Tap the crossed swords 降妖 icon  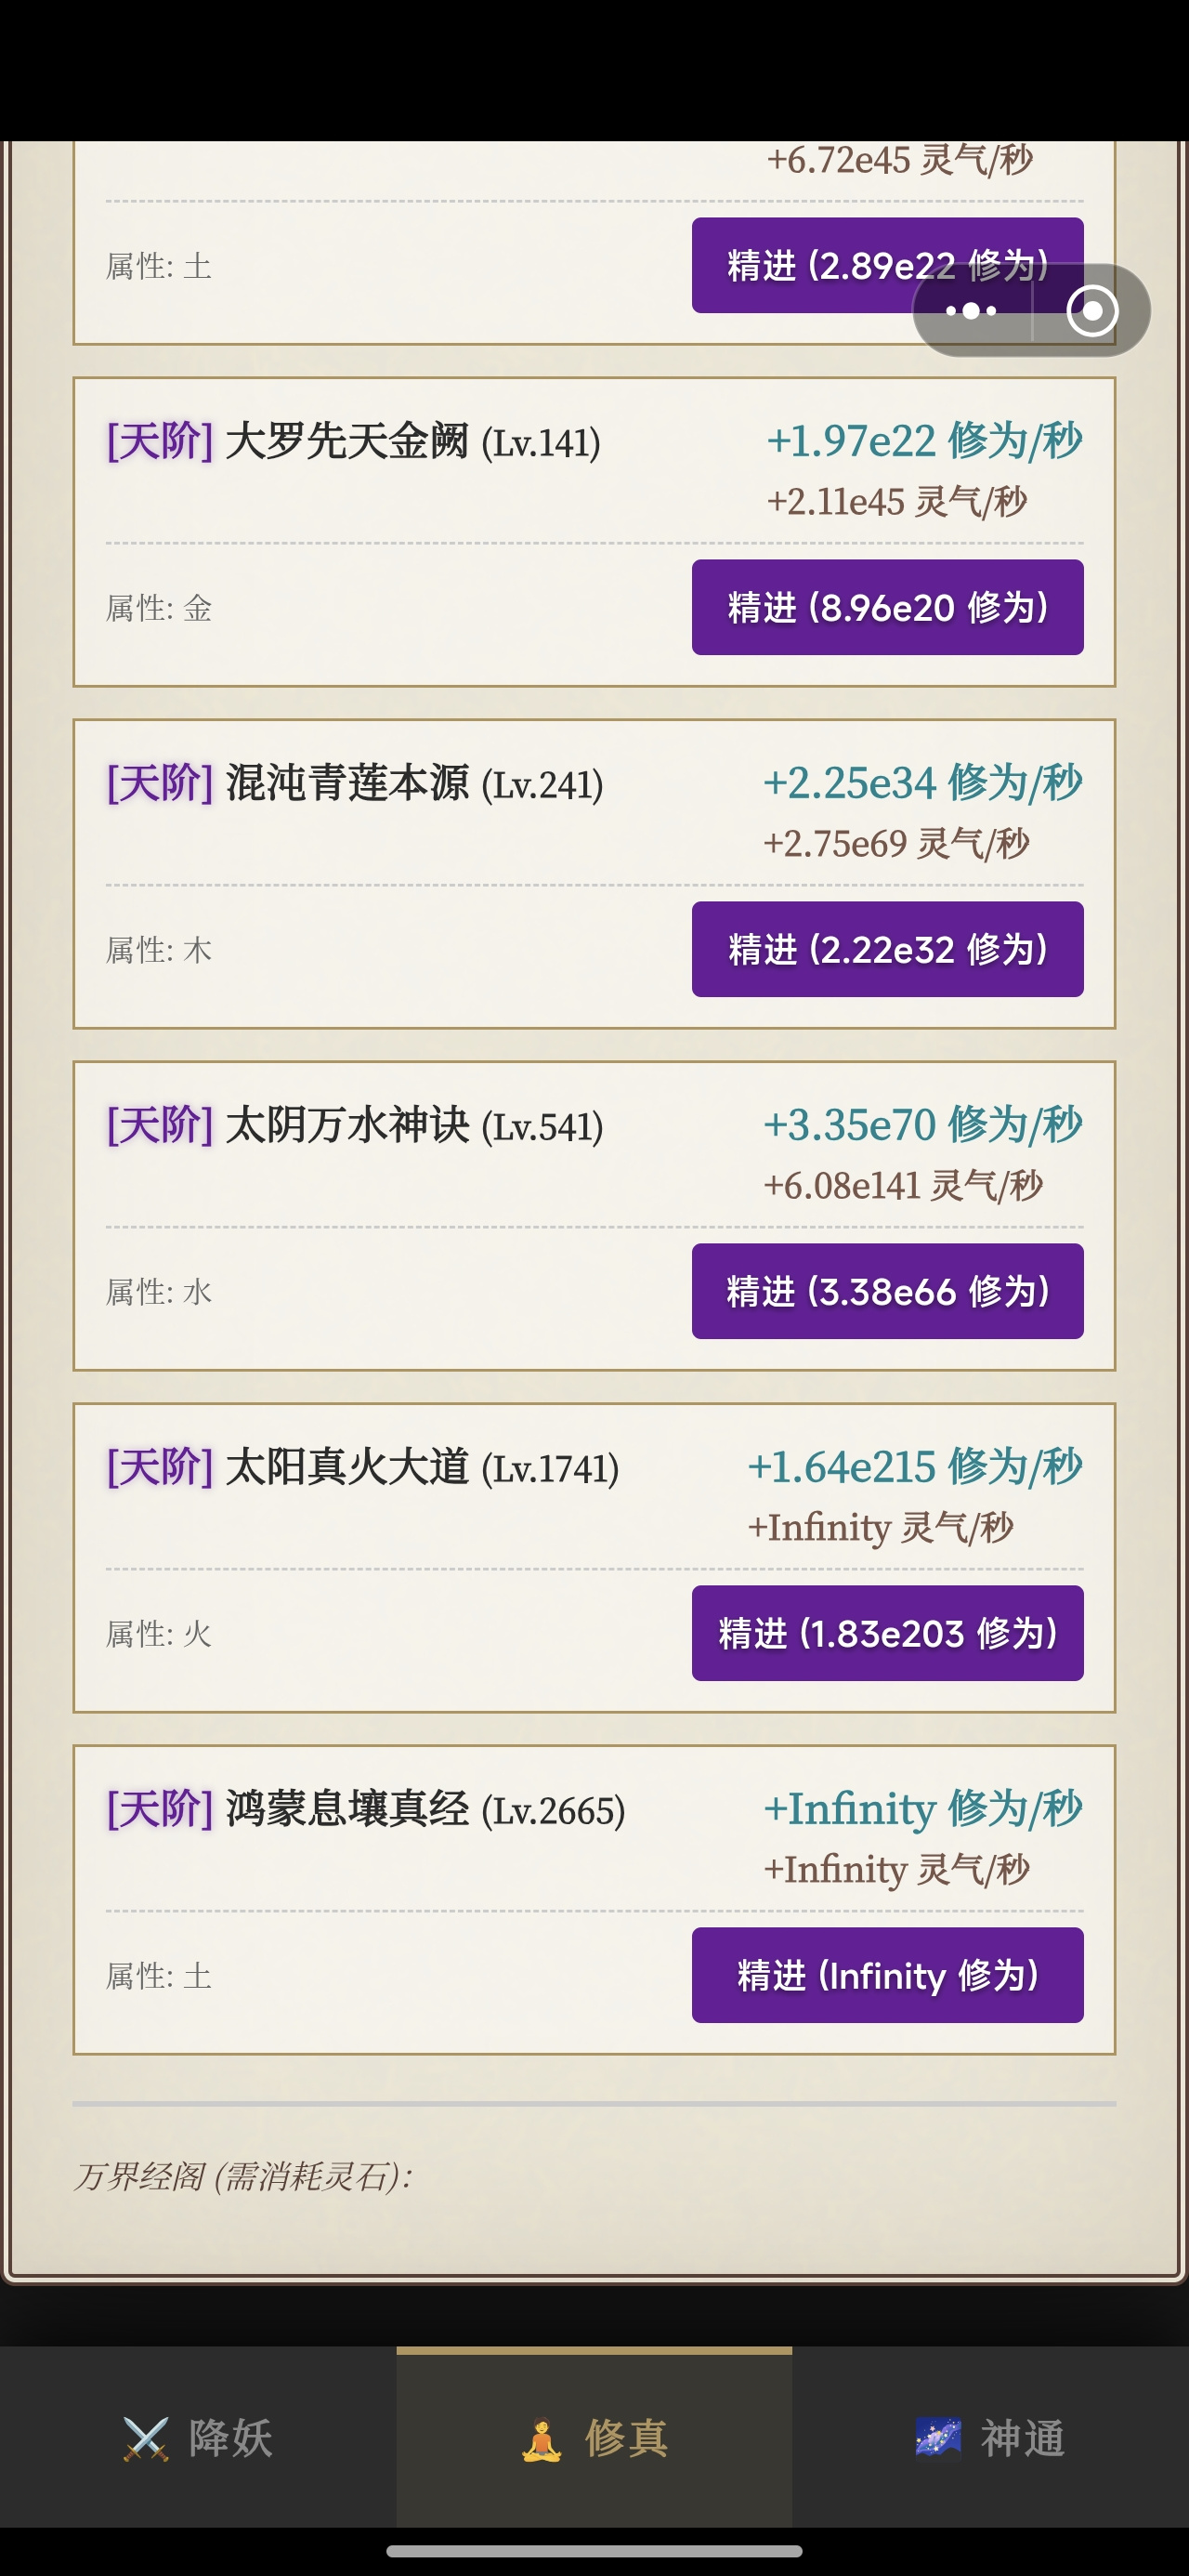pyautogui.click(x=146, y=2439)
